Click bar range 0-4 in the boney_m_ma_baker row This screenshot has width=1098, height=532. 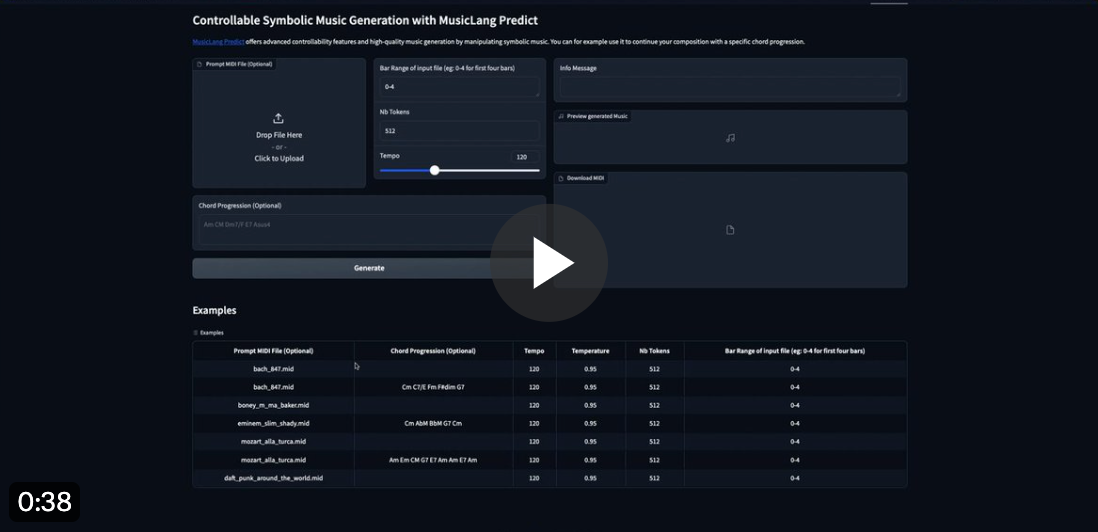click(795, 405)
